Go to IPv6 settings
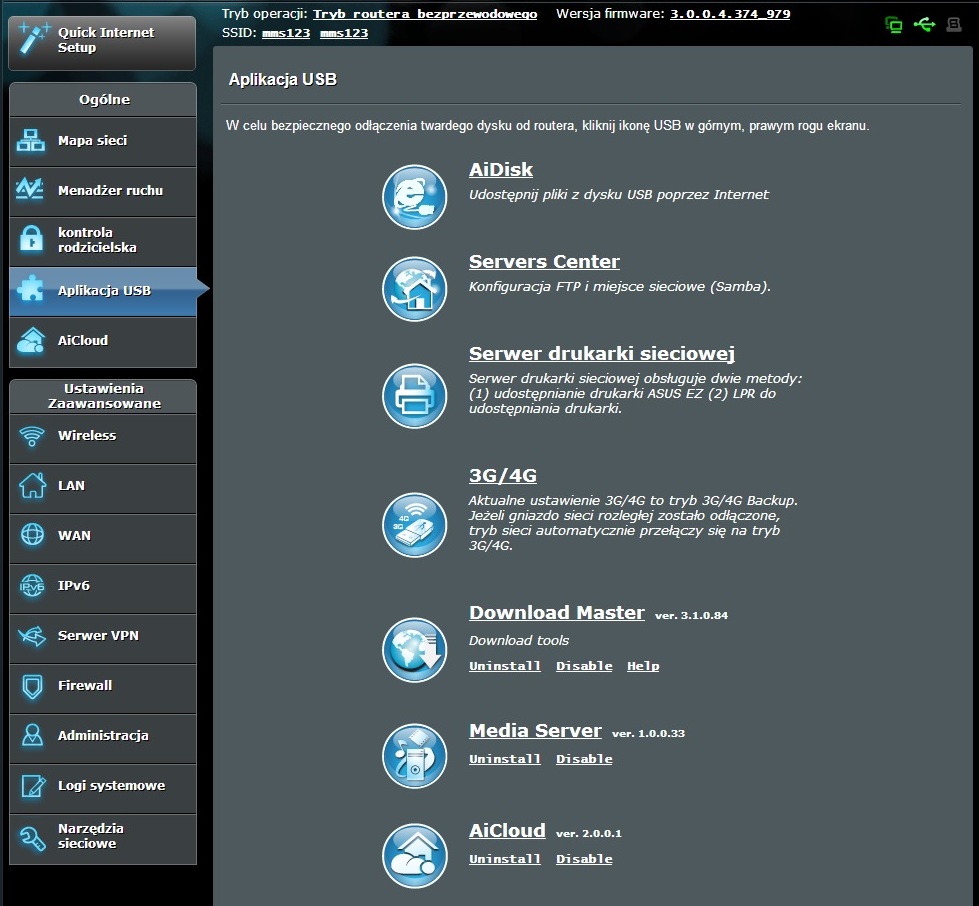The height and width of the screenshot is (906, 979). [x=103, y=588]
